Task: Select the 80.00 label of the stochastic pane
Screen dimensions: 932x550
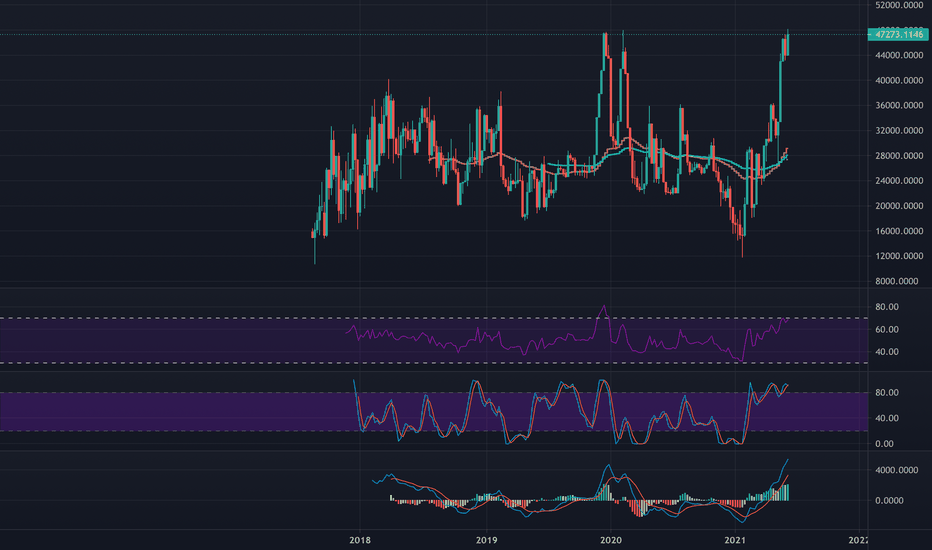Action: (x=887, y=392)
